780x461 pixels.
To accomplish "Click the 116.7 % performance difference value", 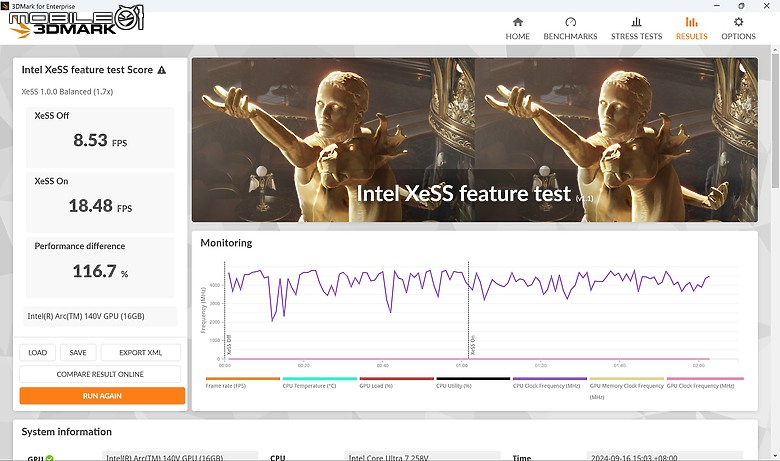I will click(x=100, y=271).
